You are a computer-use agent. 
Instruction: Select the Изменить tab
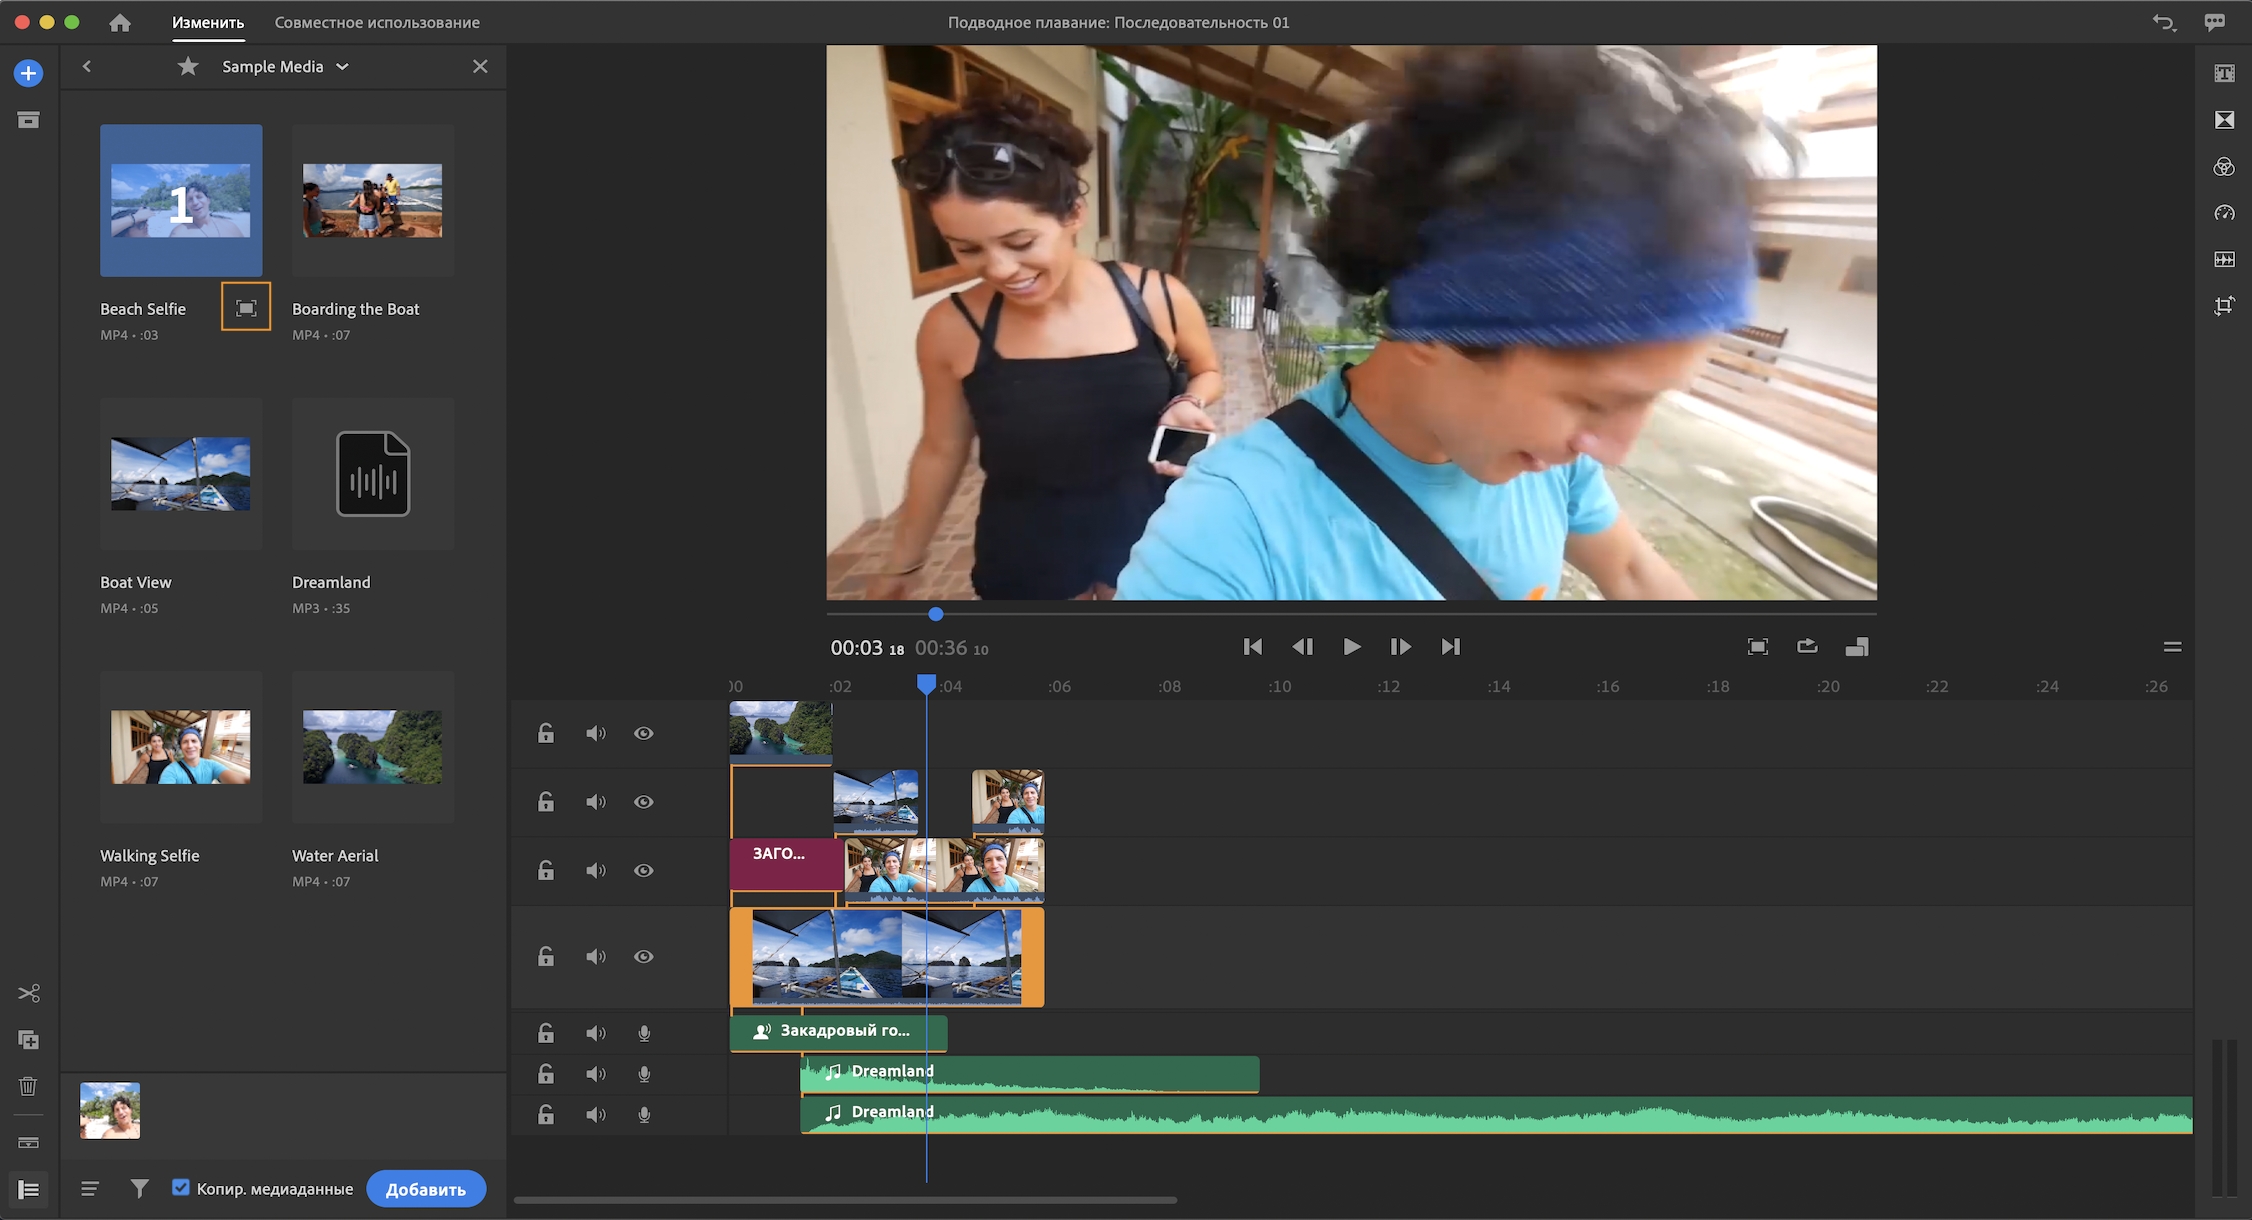pos(208,22)
